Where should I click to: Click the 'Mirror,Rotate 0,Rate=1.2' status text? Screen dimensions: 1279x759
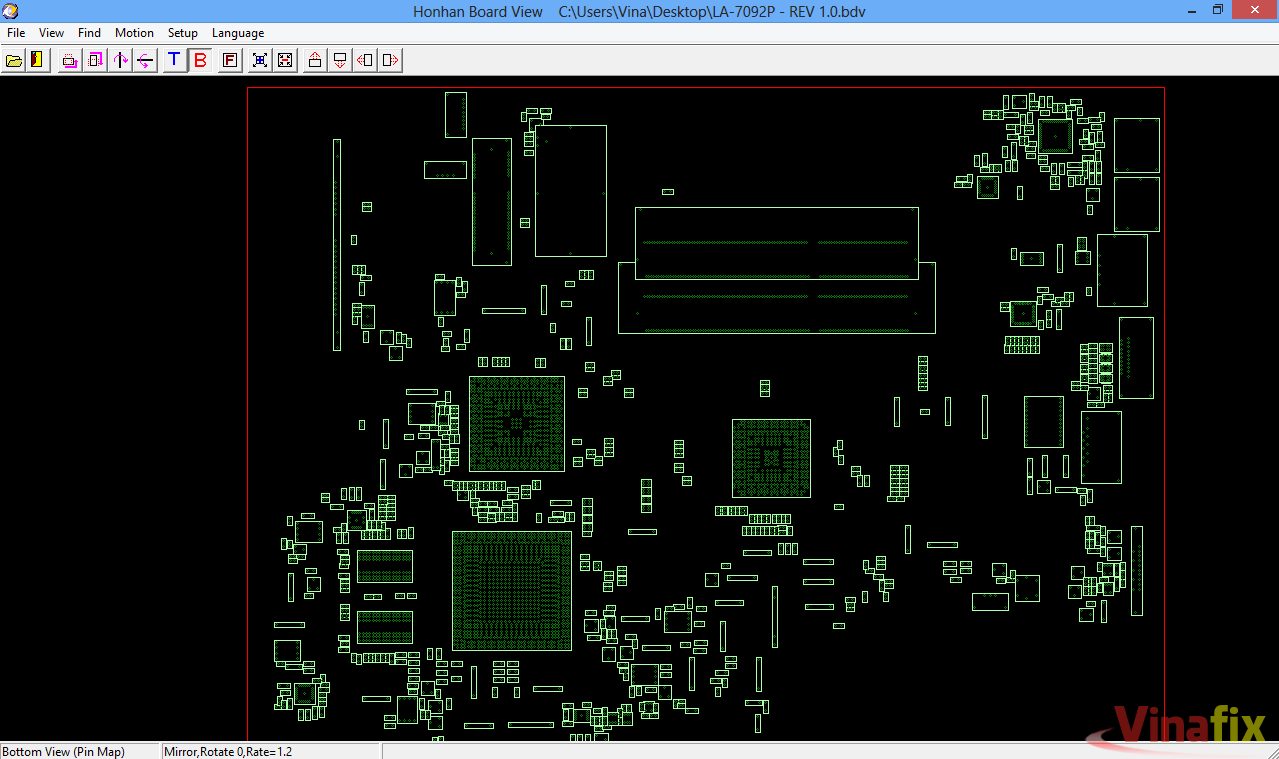[x=229, y=751]
